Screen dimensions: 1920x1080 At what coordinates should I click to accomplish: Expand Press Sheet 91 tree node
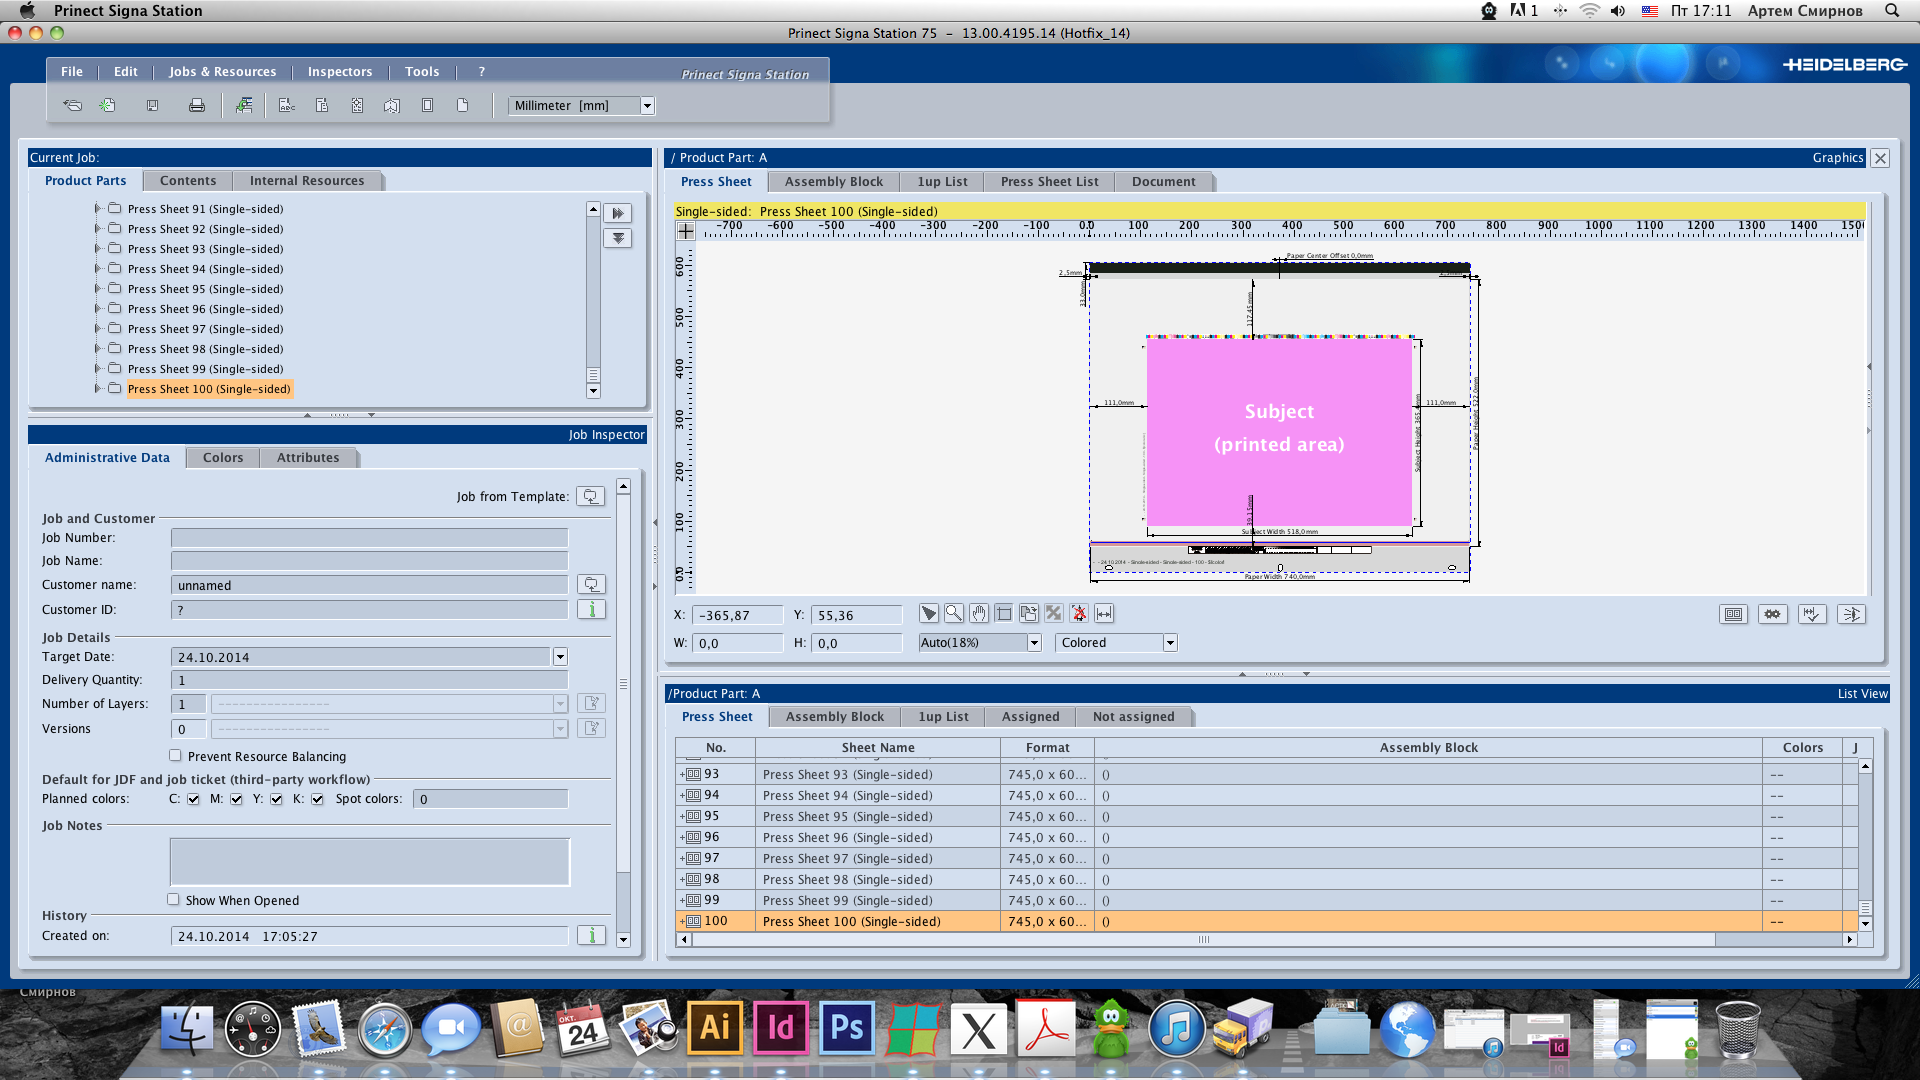[97, 209]
